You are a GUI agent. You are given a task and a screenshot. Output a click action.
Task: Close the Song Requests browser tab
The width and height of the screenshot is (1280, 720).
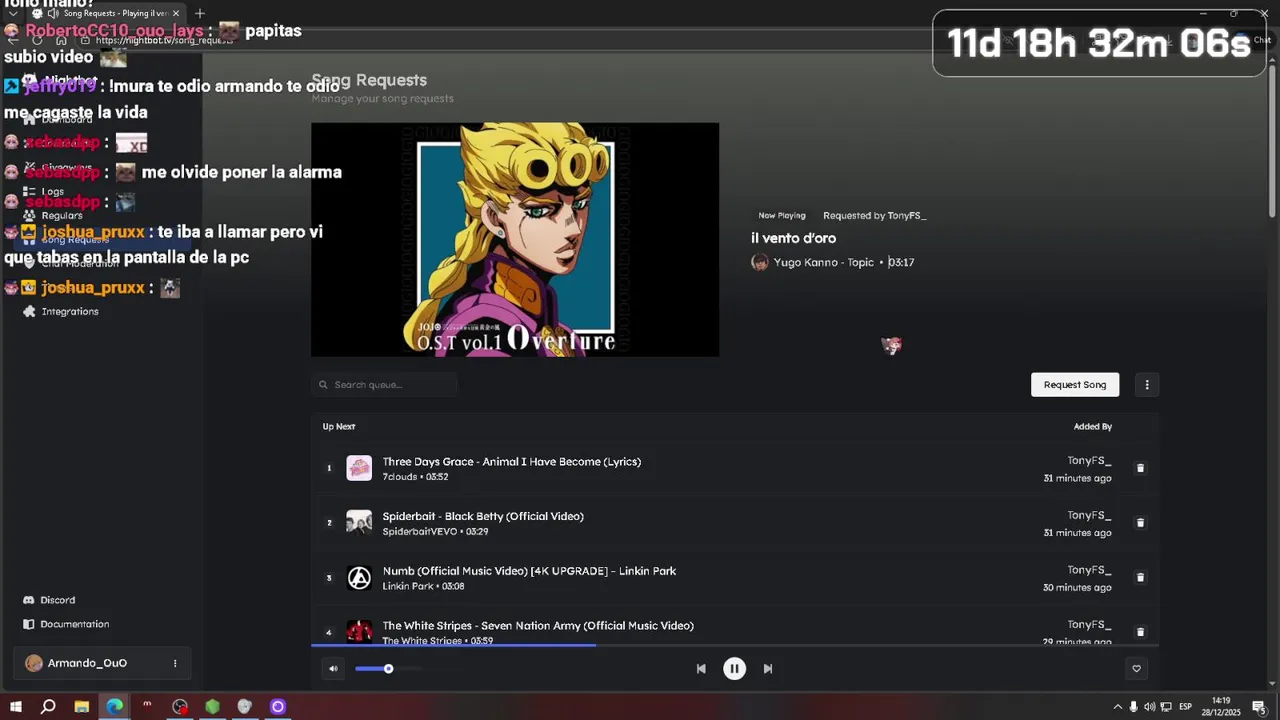click(177, 13)
